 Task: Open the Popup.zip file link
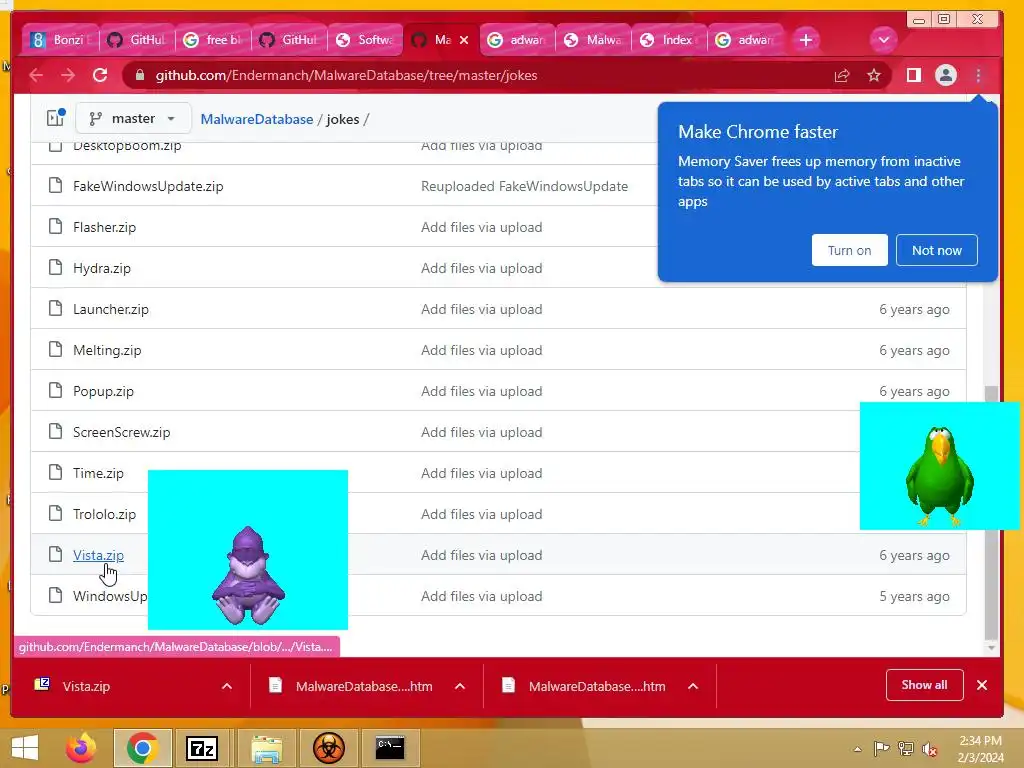pos(103,391)
